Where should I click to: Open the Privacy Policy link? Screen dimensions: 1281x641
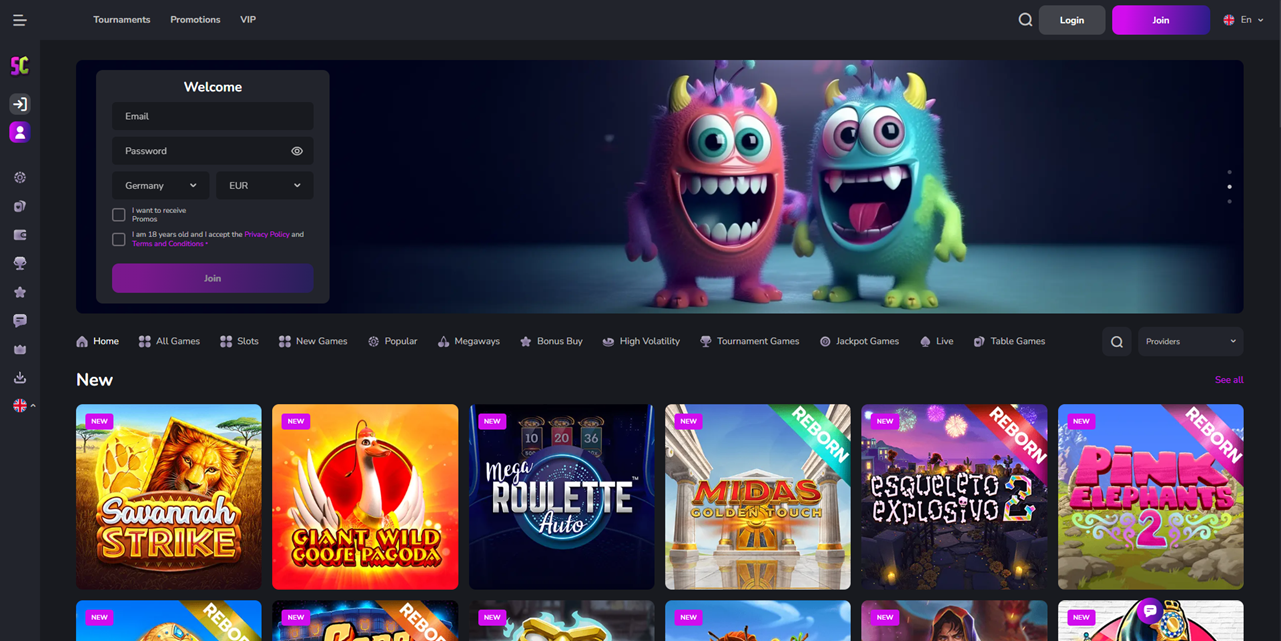[x=266, y=233]
